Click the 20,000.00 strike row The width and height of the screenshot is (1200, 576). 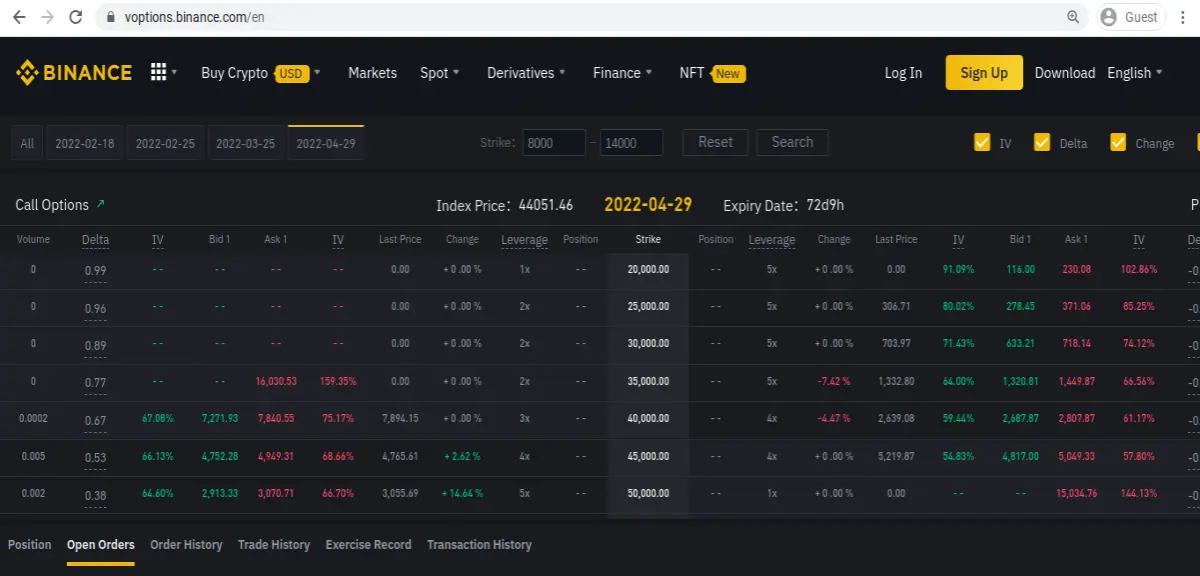click(x=600, y=270)
